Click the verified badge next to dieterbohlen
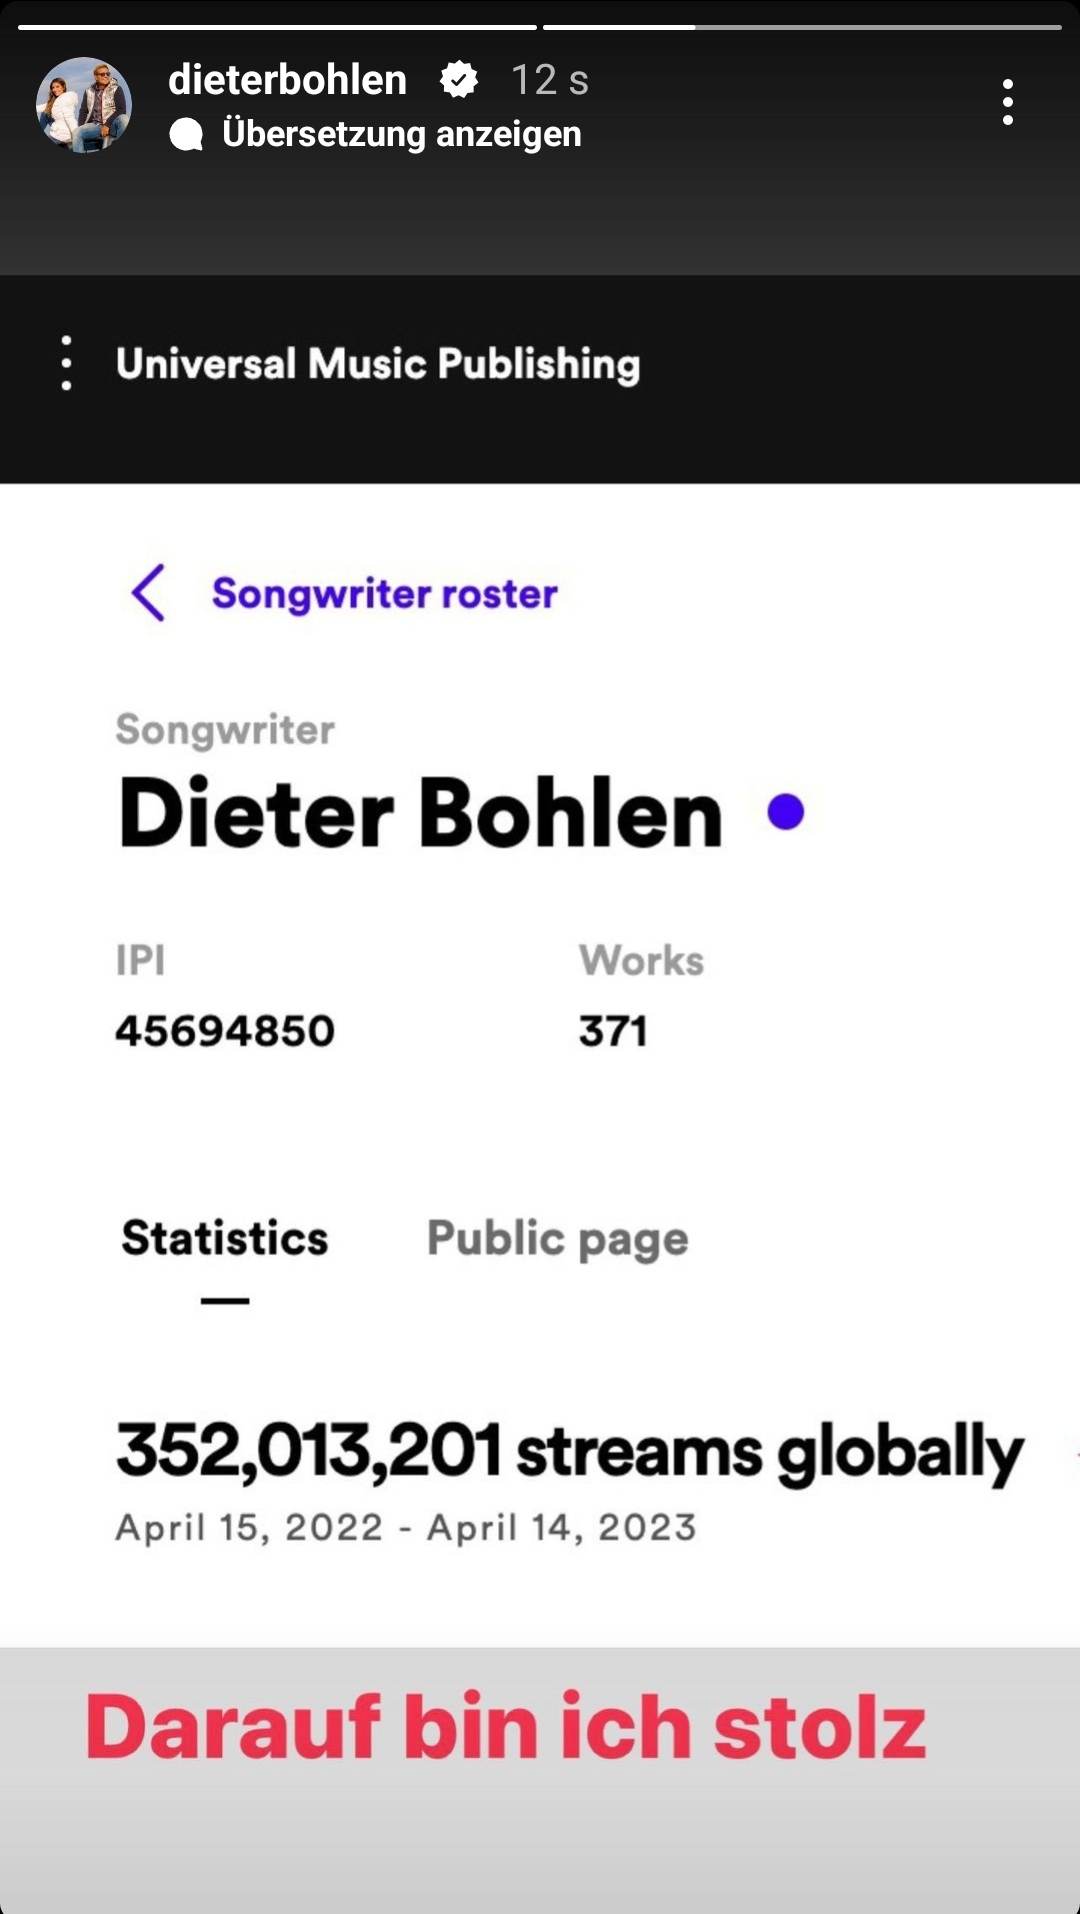Viewport: 1080px width, 1914px height. point(459,80)
